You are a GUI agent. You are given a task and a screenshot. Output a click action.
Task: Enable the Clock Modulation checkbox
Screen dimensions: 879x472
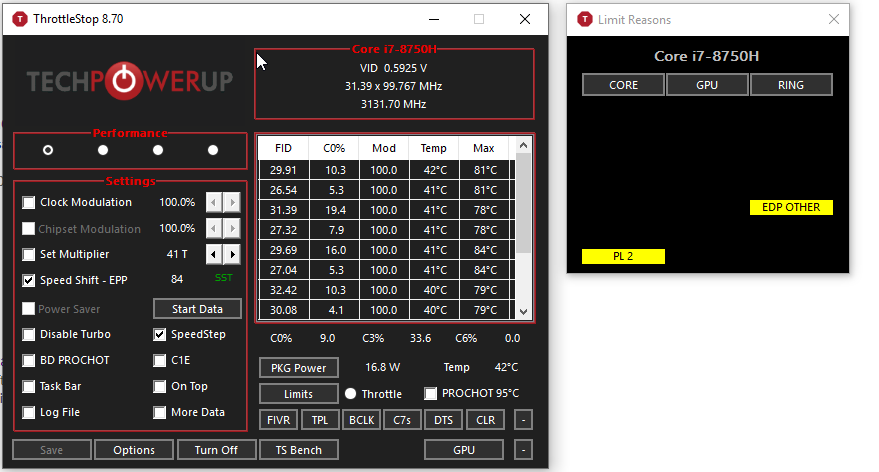click(x=29, y=202)
